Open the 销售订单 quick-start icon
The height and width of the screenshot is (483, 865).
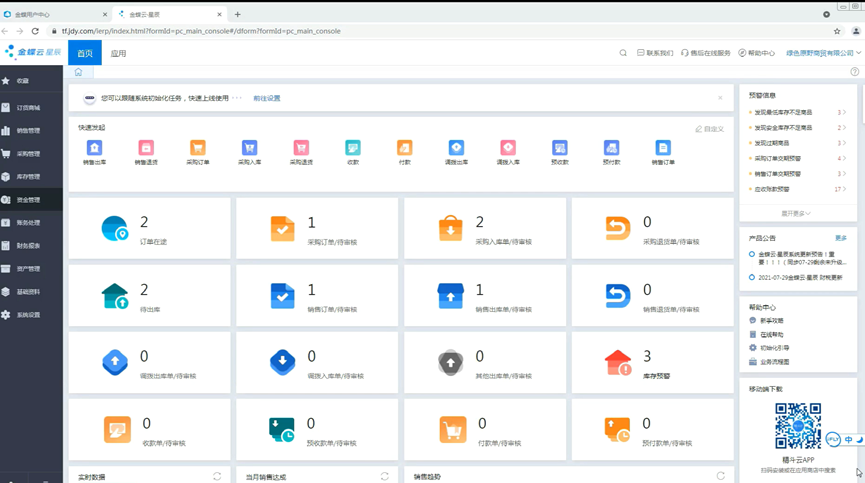coord(663,148)
